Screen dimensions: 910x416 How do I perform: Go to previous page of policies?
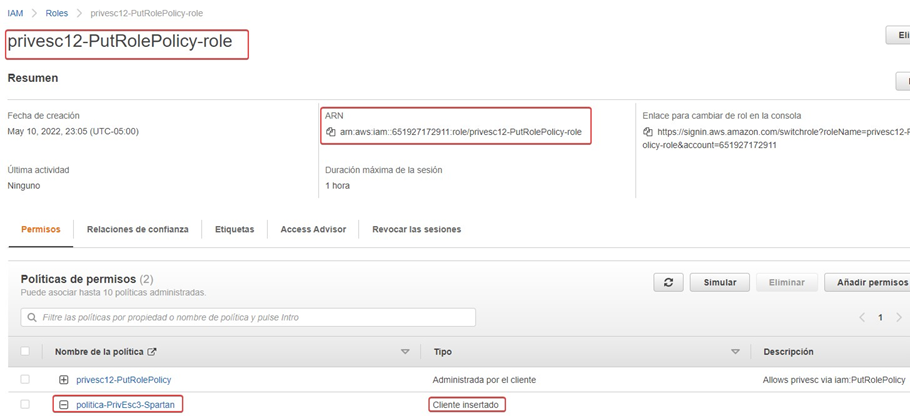[861, 317]
